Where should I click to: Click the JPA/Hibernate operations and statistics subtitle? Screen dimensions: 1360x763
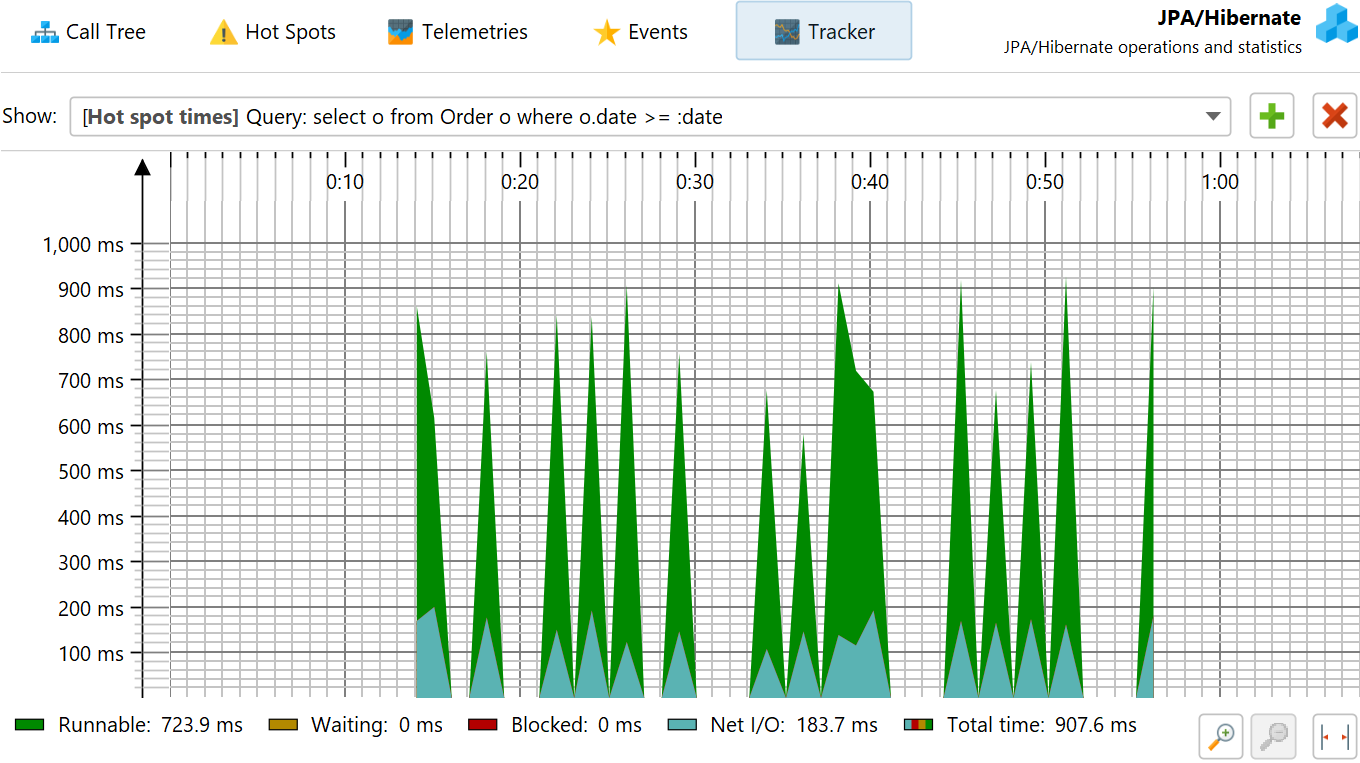click(1153, 47)
